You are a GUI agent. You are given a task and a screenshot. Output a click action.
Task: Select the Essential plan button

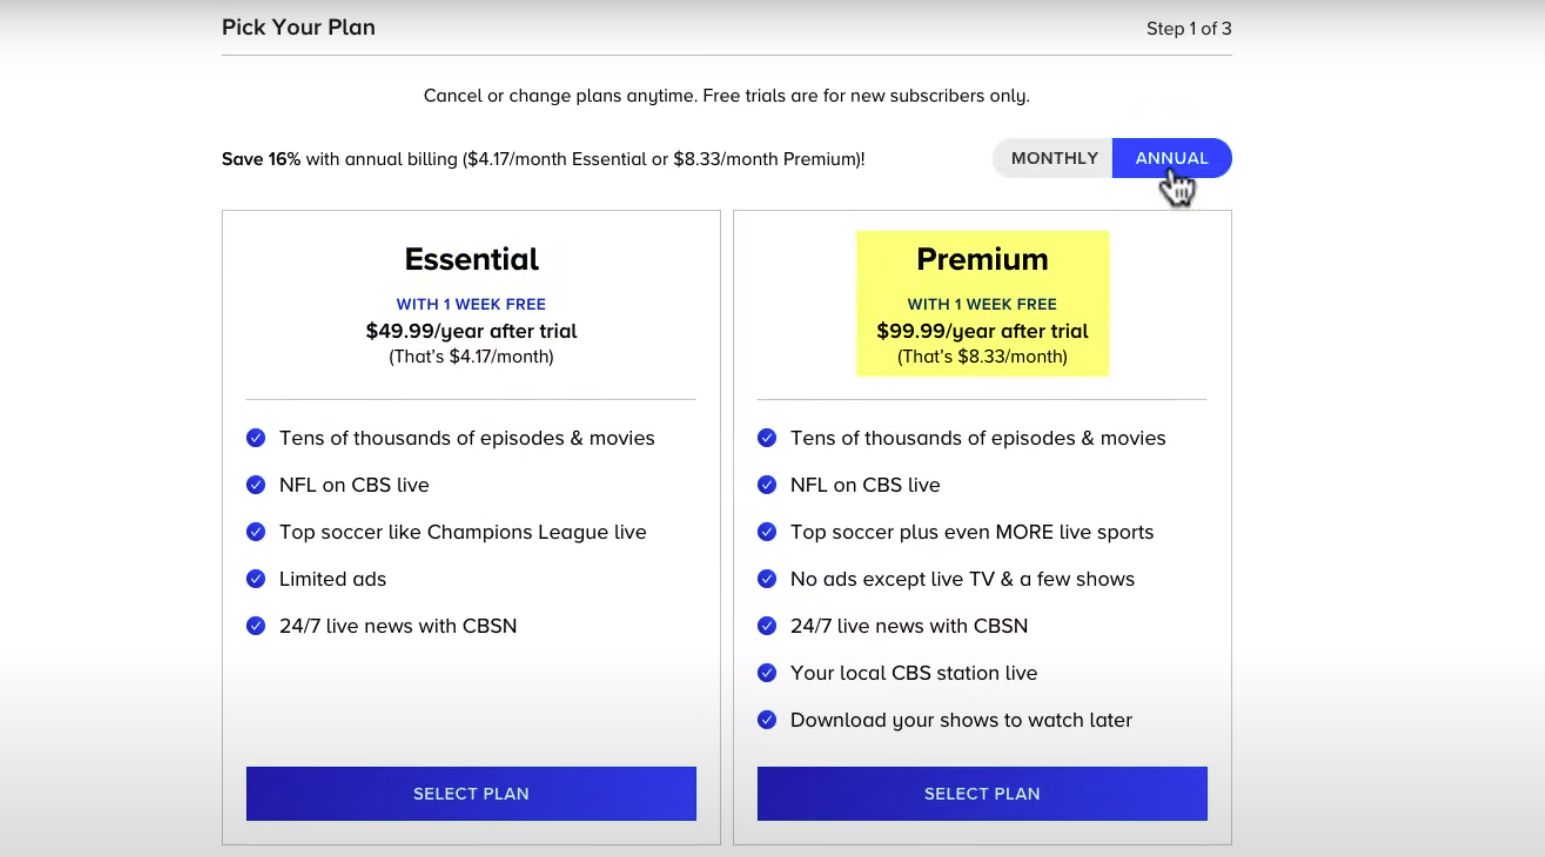(471, 794)
